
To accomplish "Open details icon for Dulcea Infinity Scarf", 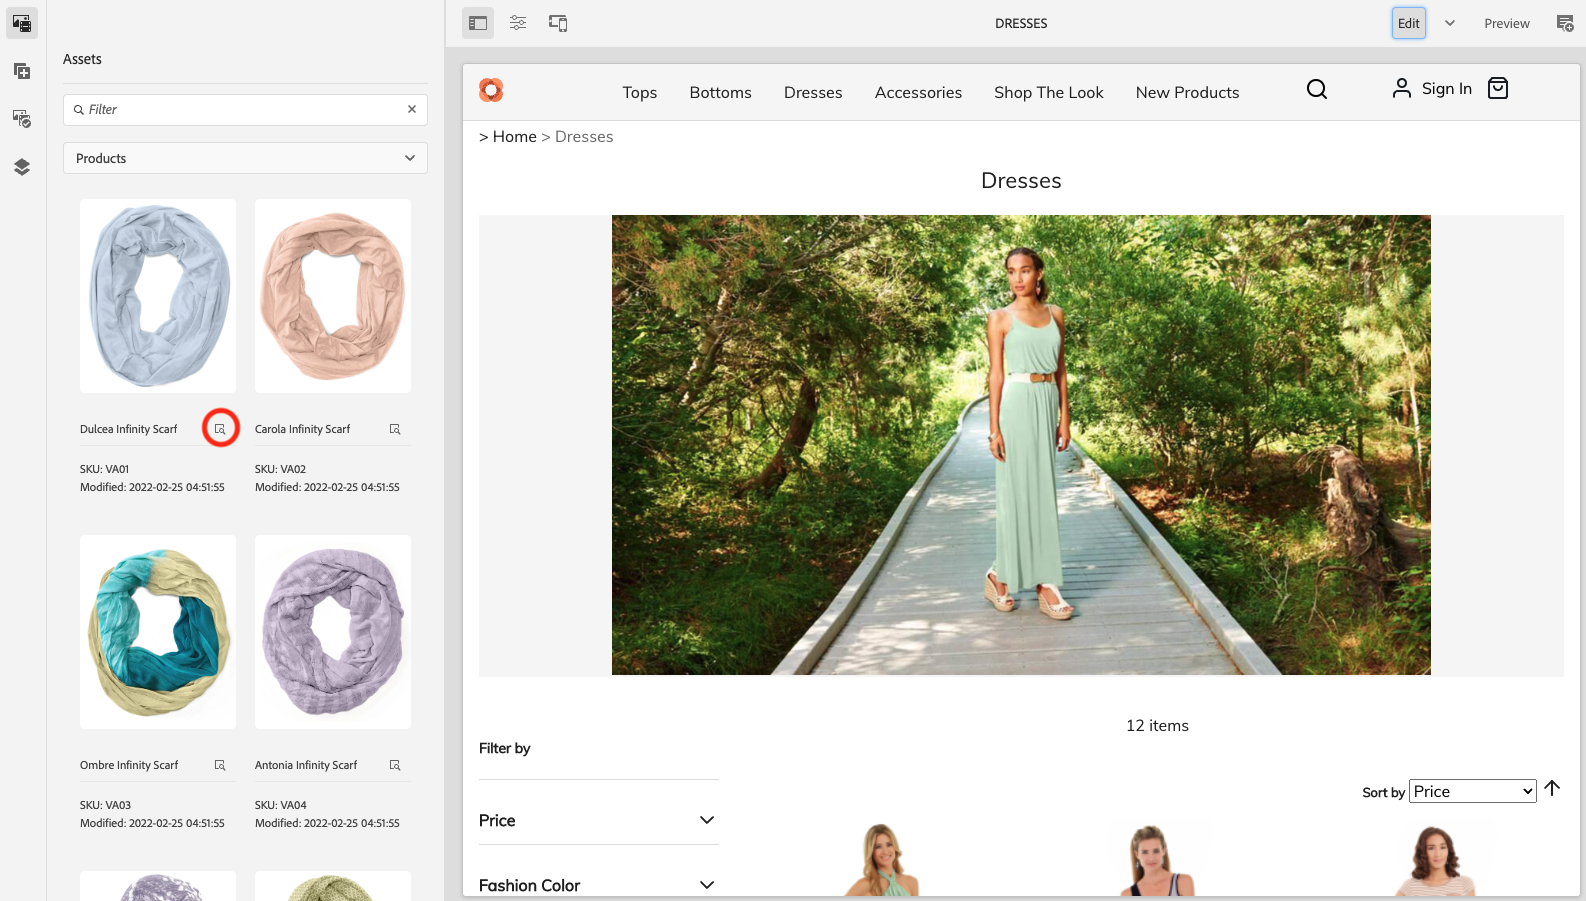I will [x=220, y=429].
